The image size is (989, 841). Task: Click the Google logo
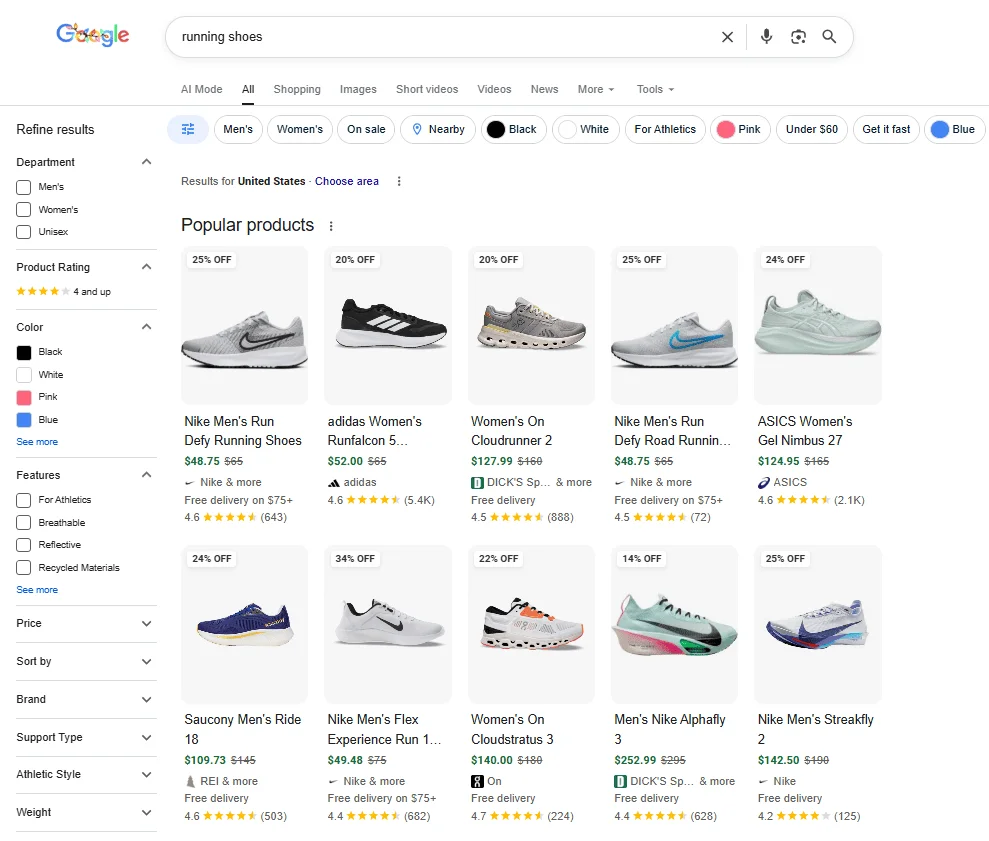pos(92,34)
